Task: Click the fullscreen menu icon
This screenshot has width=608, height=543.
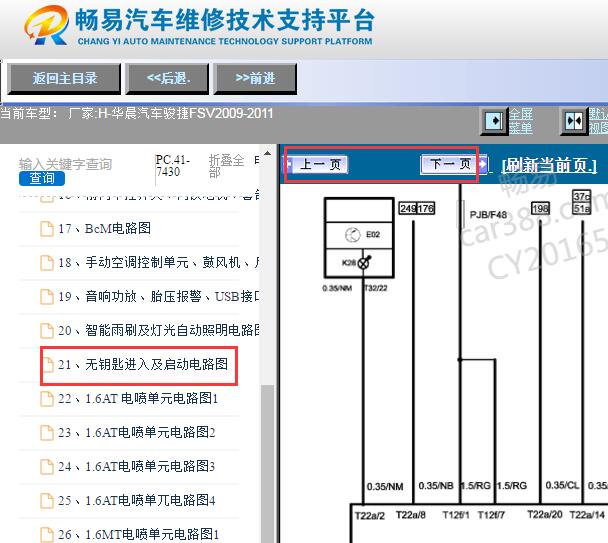Action: pos(494,121)
